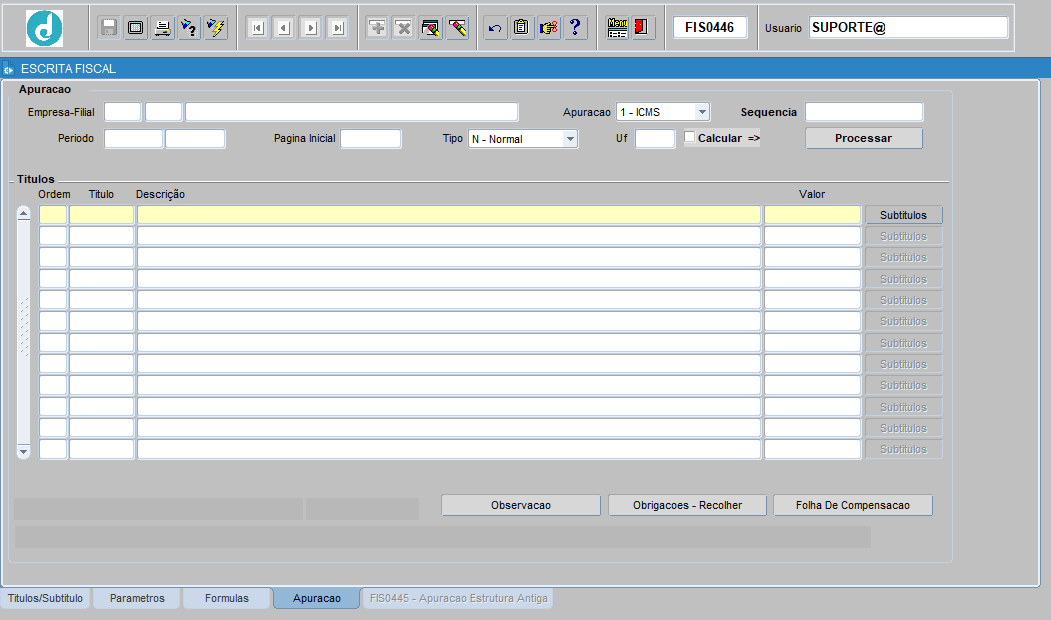The height and width of the screenshot is (620, 1051).
Task: Open the Formulas tab
Action: pos(227,598)
